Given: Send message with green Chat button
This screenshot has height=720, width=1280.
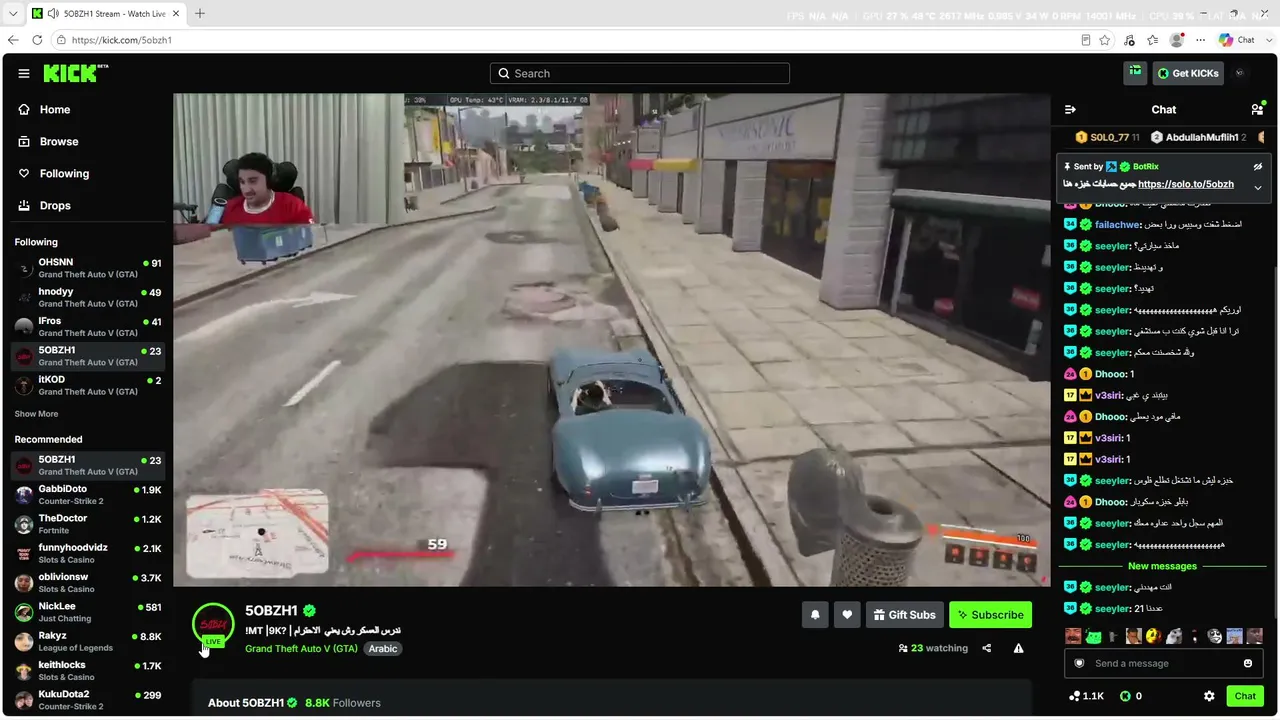Looking at the screenshot, I should tap(1245, 696).
